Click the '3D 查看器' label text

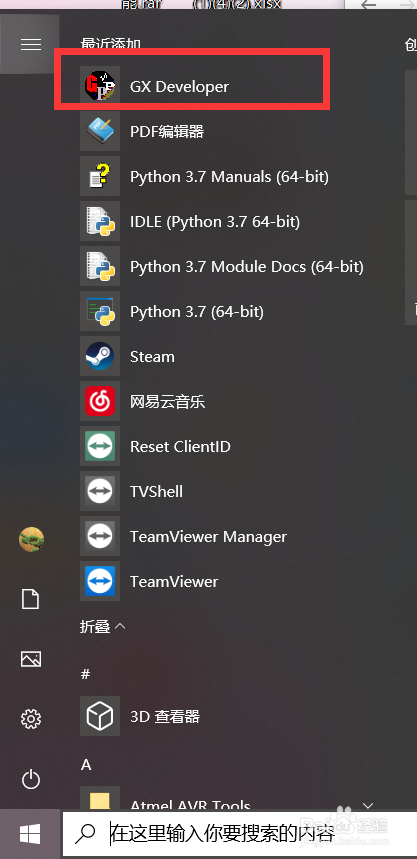[x=165, y=716]
